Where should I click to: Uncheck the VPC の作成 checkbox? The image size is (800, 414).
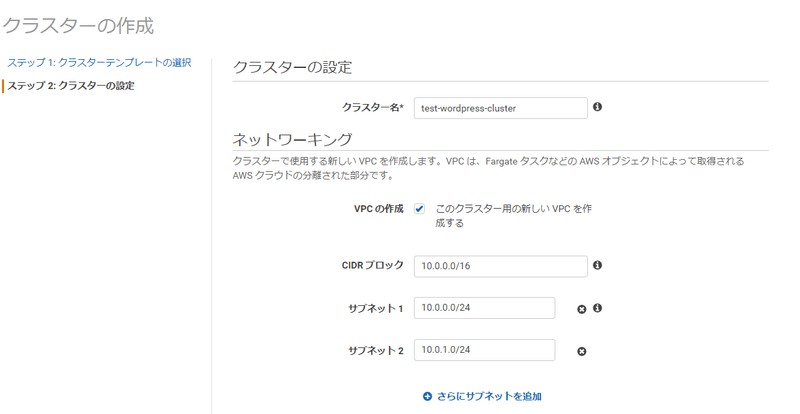(419, 209)
